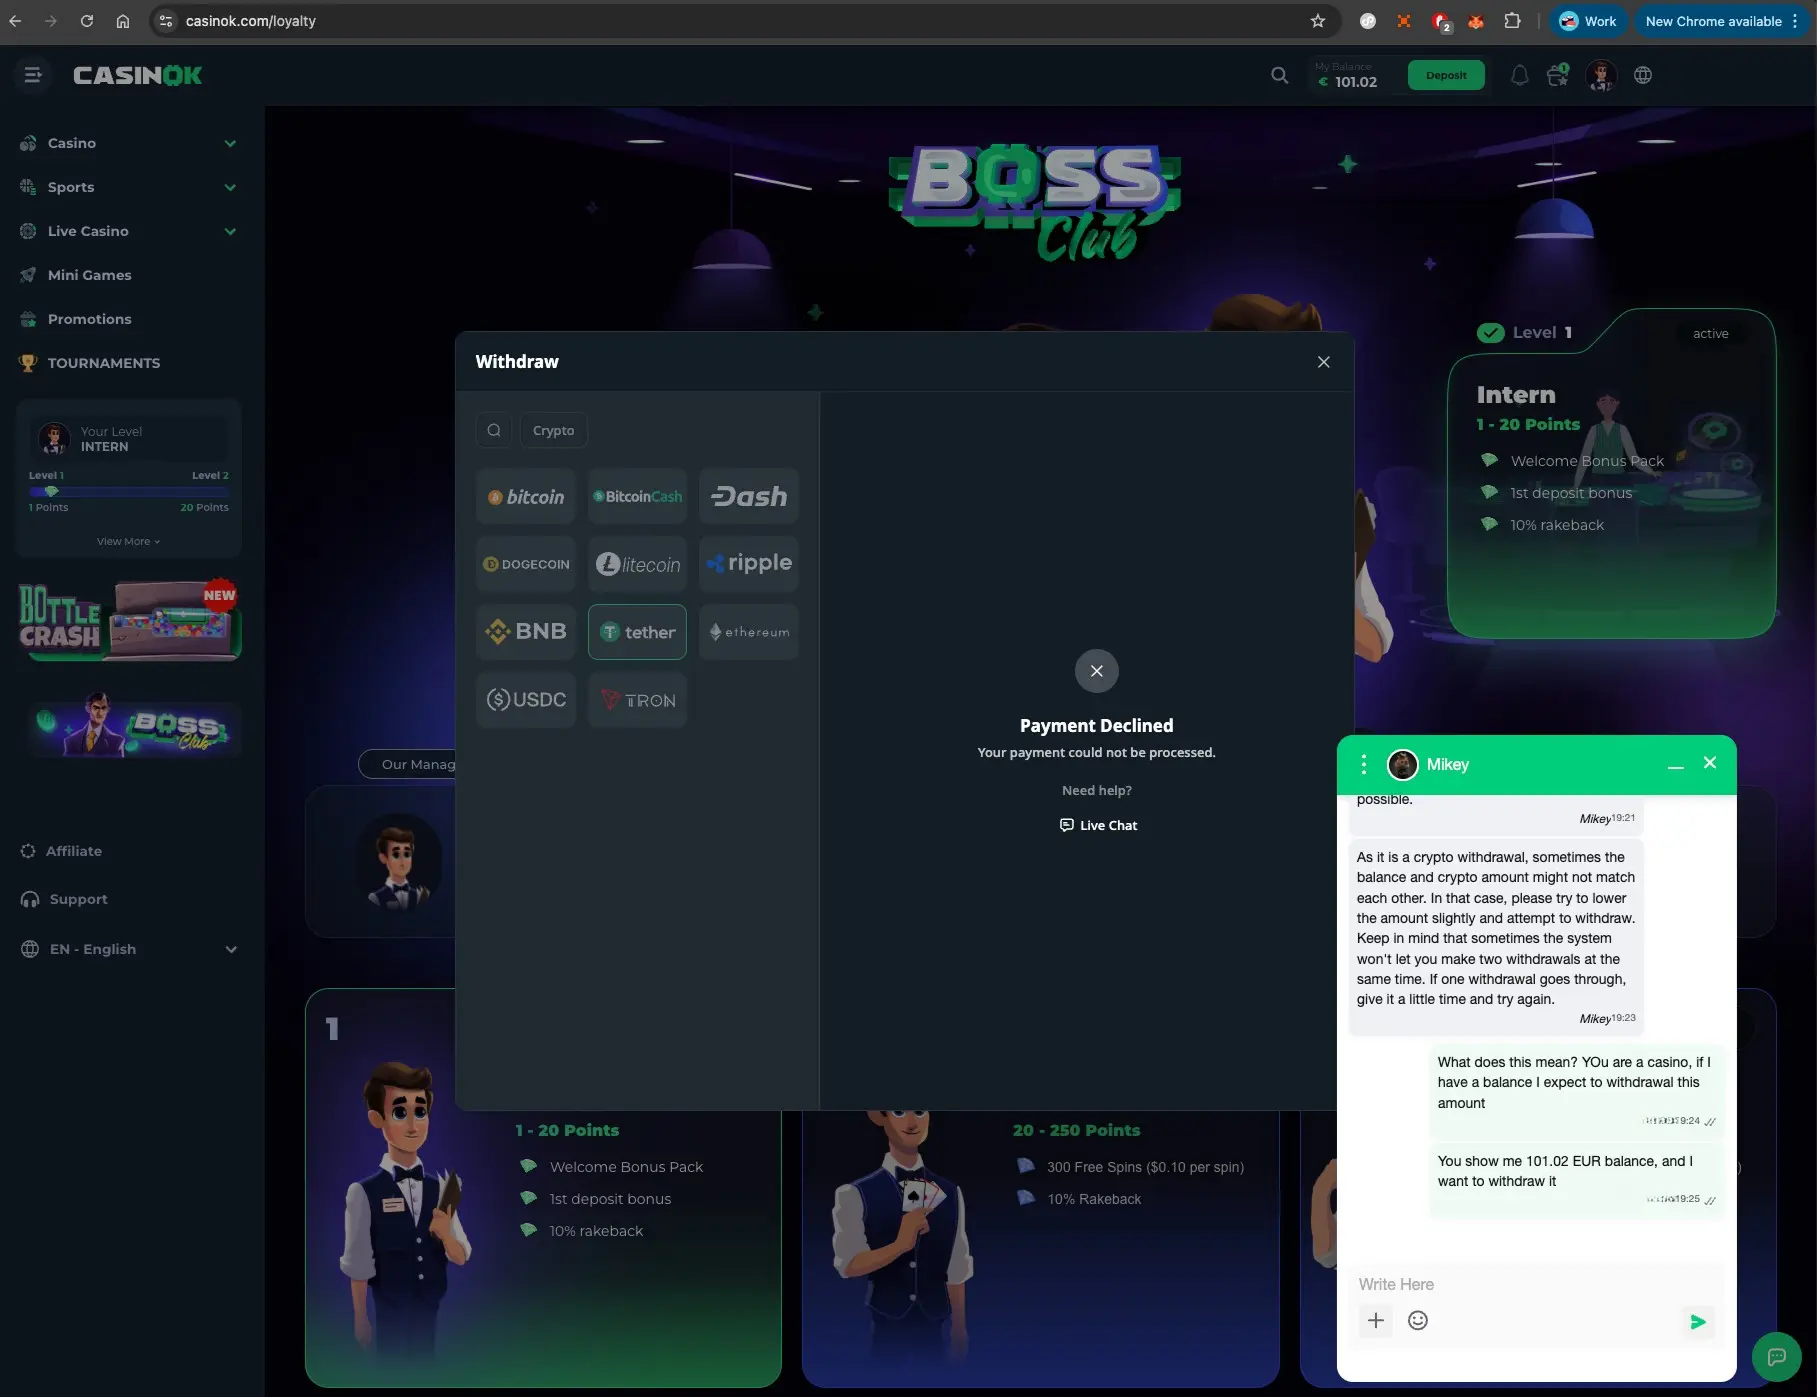Expand the Live Casino sidebar chevron
Viewport: 1817px width, 1397px height.
tap(230, 231)
